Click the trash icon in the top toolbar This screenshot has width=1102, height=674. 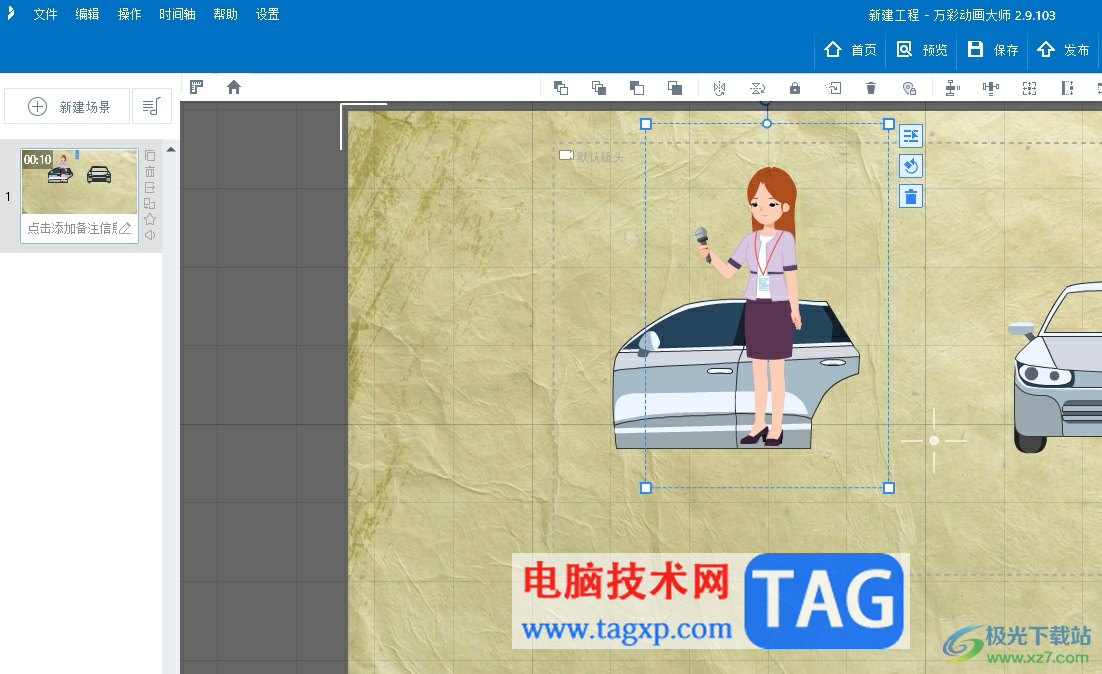click(871, 88)
